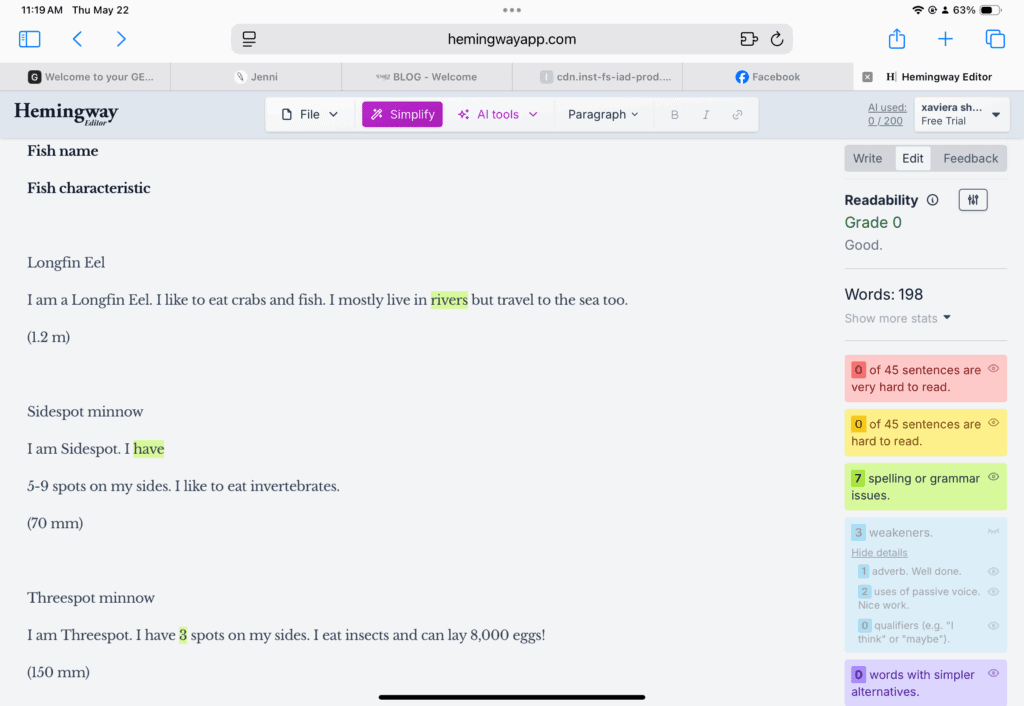The image size is (1024, 706).
Task: Click the Simplify button
Action: point(402,115)
